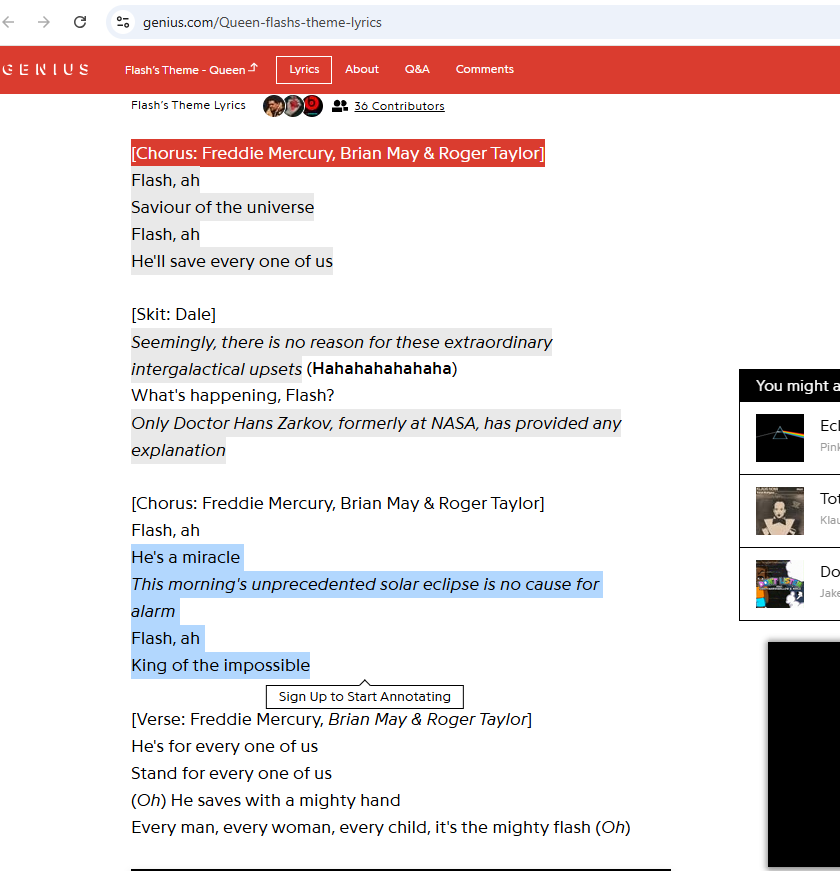This screenshot has height=871, width=840.
Task: Go back with the browser back arrow
Action: pyautogui.click(x=8, y=22)
